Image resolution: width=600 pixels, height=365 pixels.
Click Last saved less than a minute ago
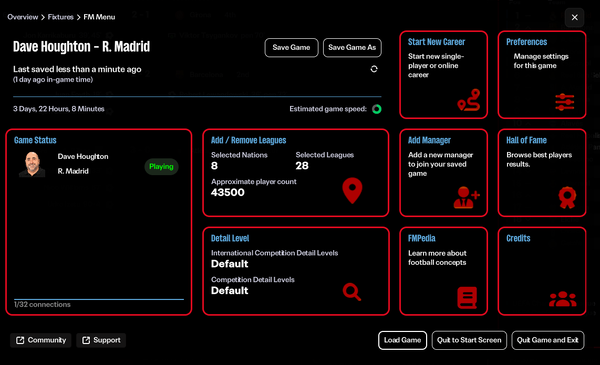tap(77, 69)
